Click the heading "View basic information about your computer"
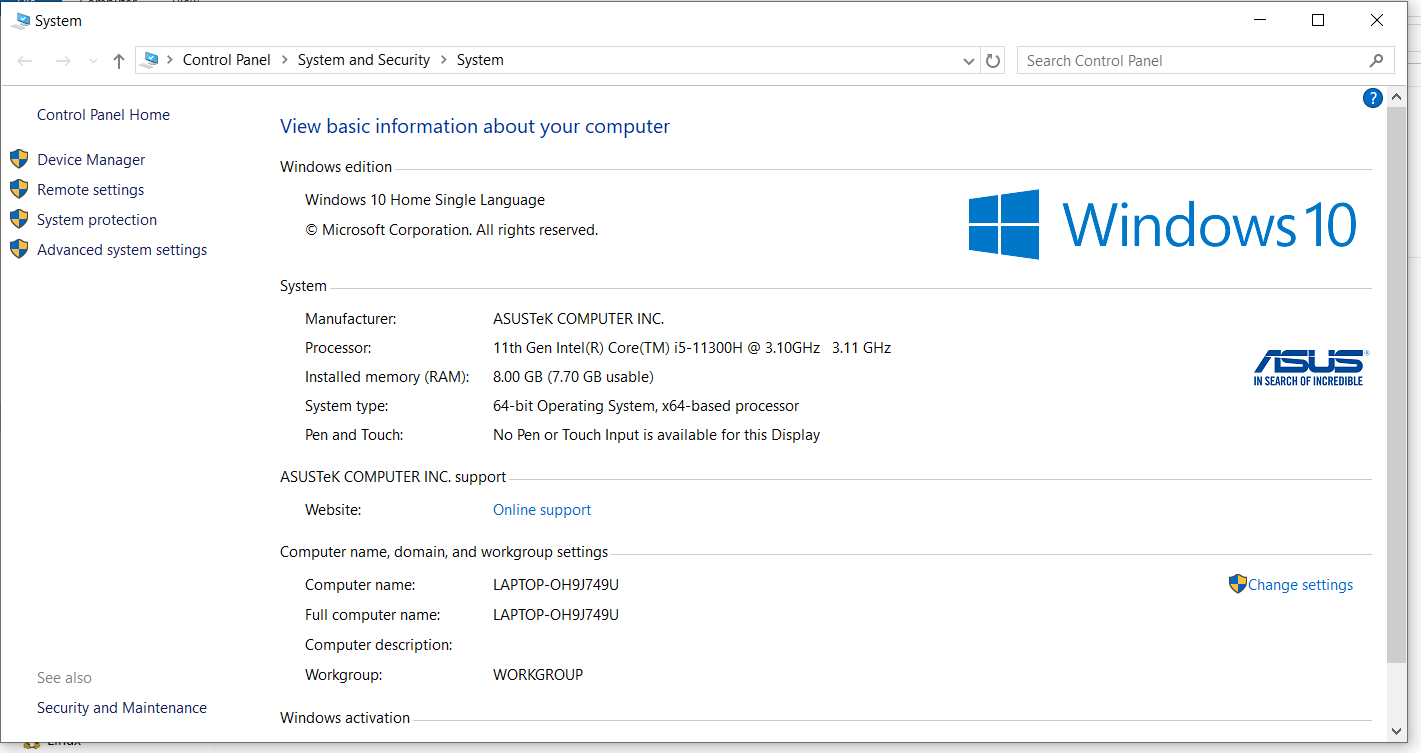The width and height of the screenshot is (1421, 753). click(475, 127)
